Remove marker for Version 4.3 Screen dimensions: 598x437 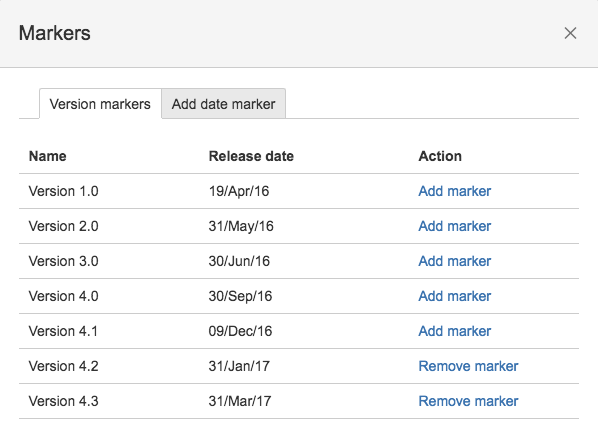[468, 401]
